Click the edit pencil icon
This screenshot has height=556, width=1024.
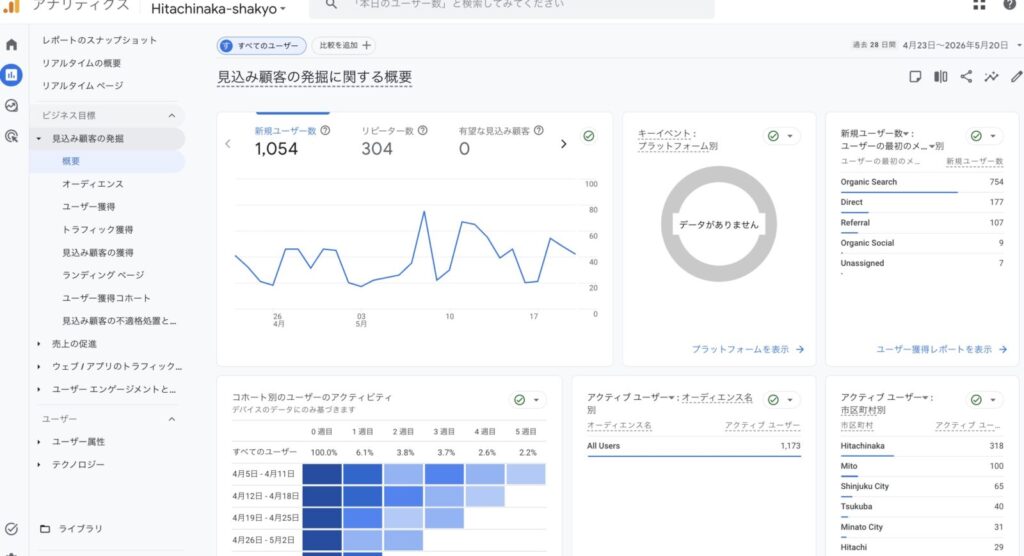(x=1016, y=76)
